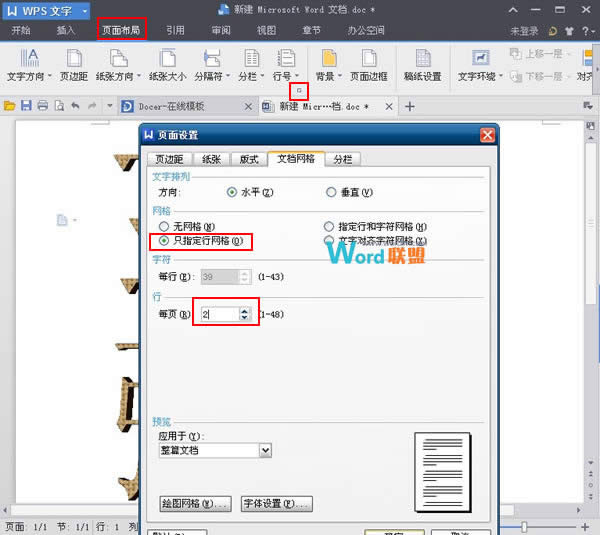
Task: Add a new document tab with plus icon
Action: point(410,106)
